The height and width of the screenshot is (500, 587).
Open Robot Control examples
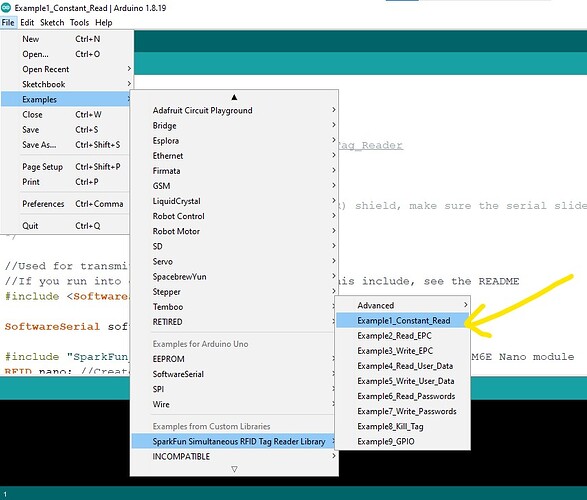[x=234, y=216]
